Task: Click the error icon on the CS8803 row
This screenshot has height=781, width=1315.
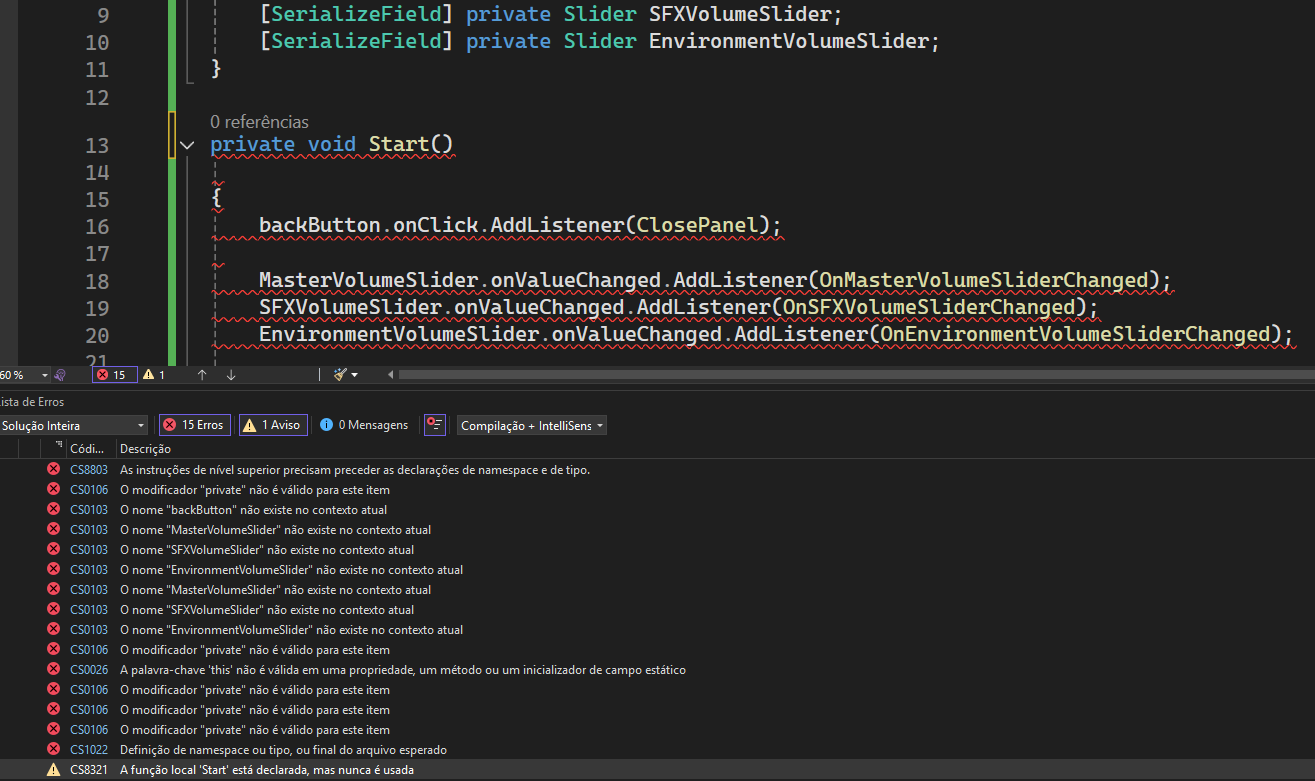Action: tap(53, 469)
